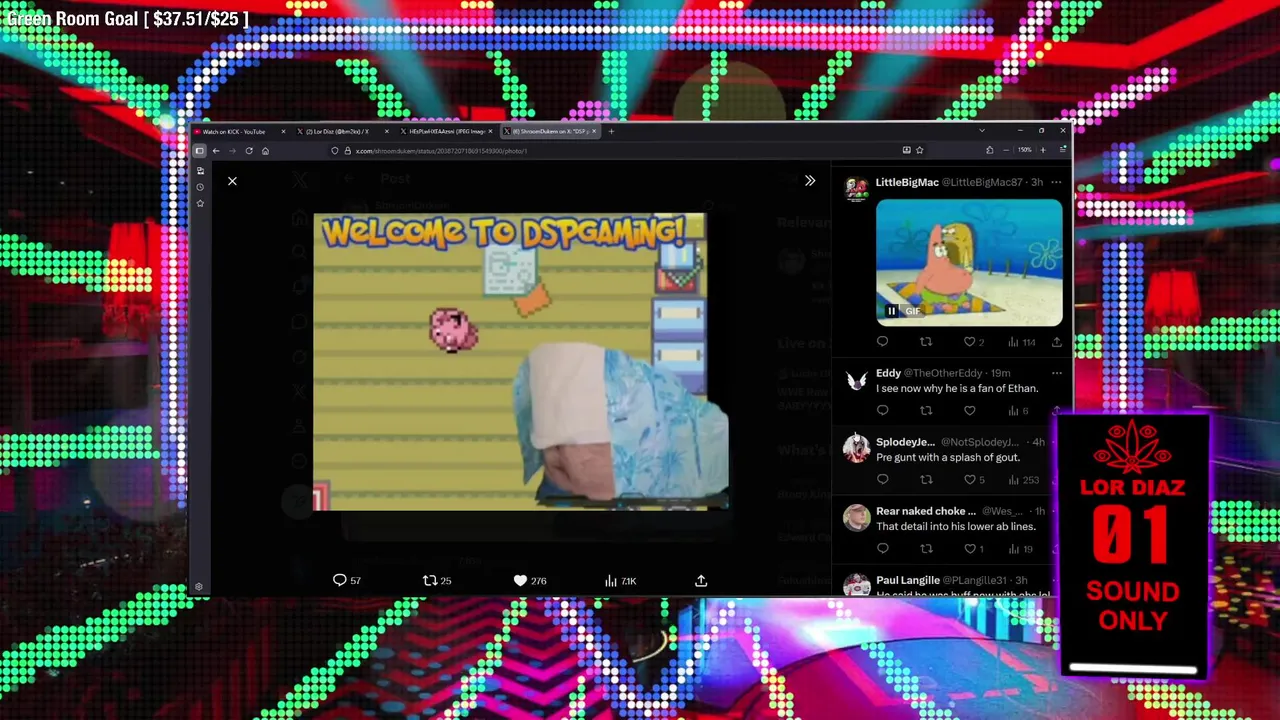Like SplodeyJe...'s gout comment
The height and width of the screenshot is (720, 1280).
973,479
